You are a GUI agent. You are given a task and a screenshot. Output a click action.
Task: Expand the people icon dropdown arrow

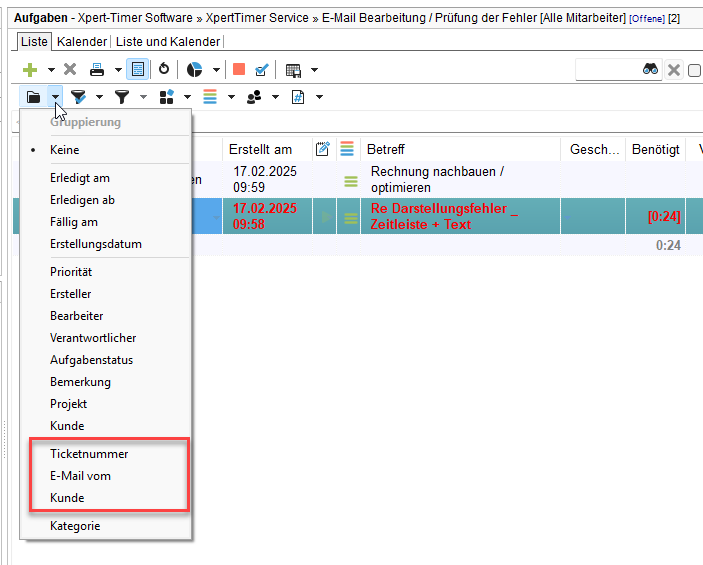point(275,97)
